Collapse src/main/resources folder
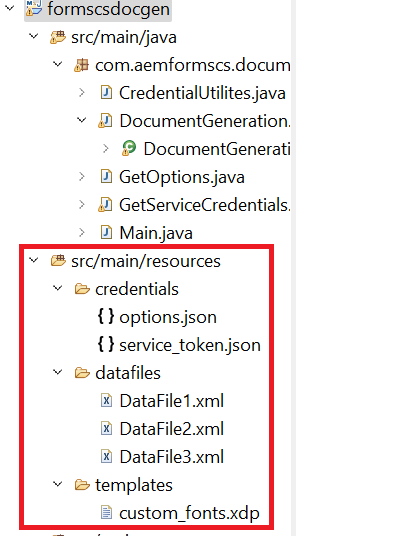 click(34, 260)
